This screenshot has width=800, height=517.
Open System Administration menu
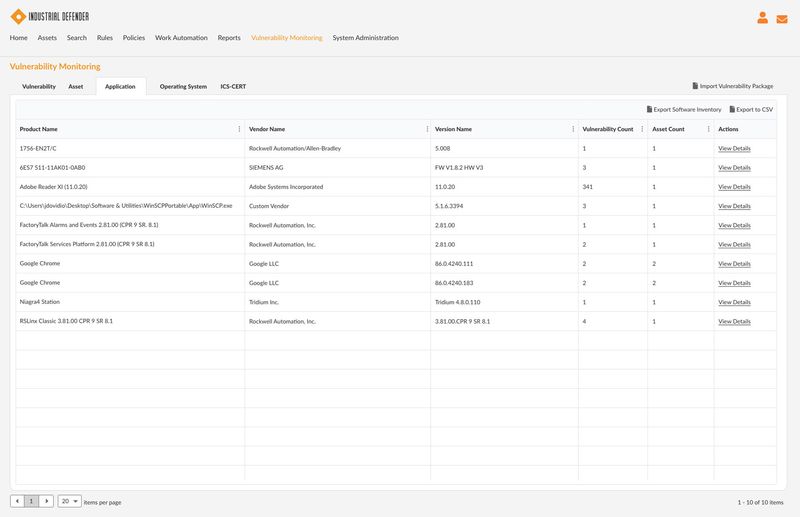pos(365,38)
